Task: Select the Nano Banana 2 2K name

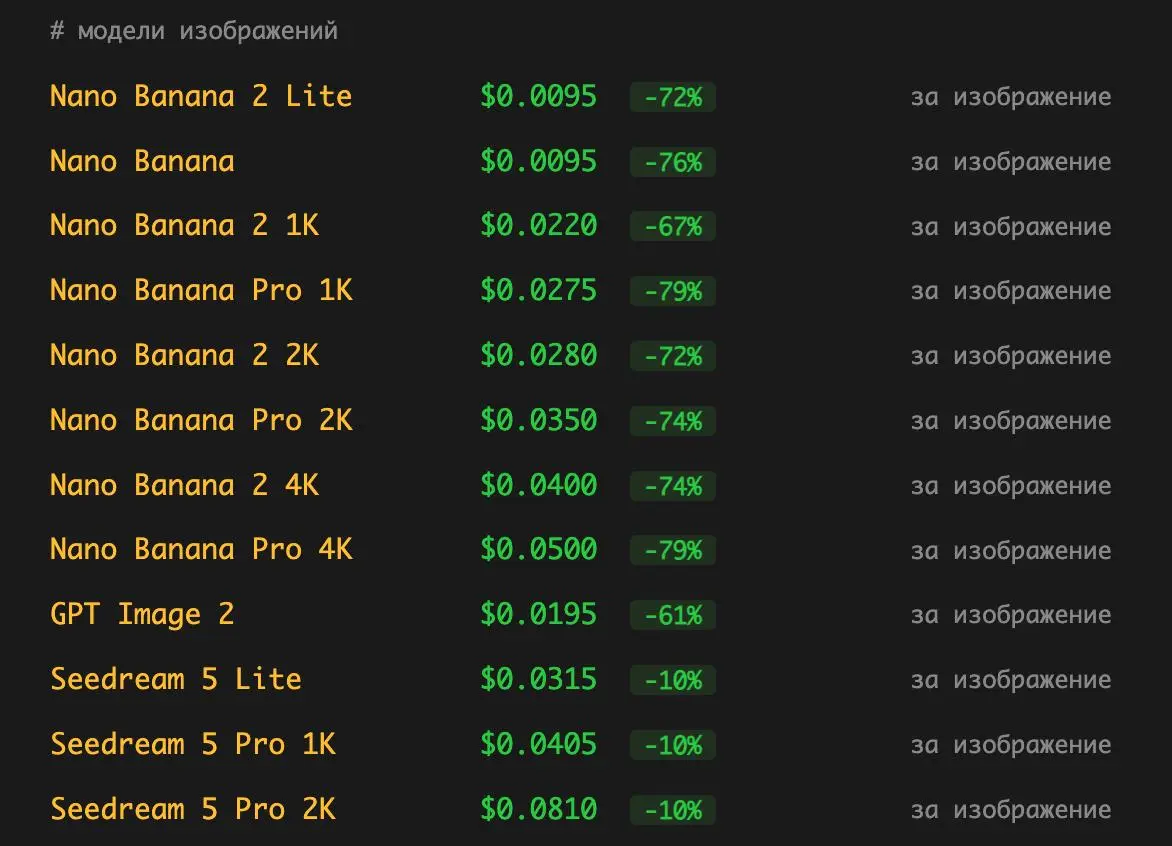Action: pyautogui.click(x=185, y=356)
